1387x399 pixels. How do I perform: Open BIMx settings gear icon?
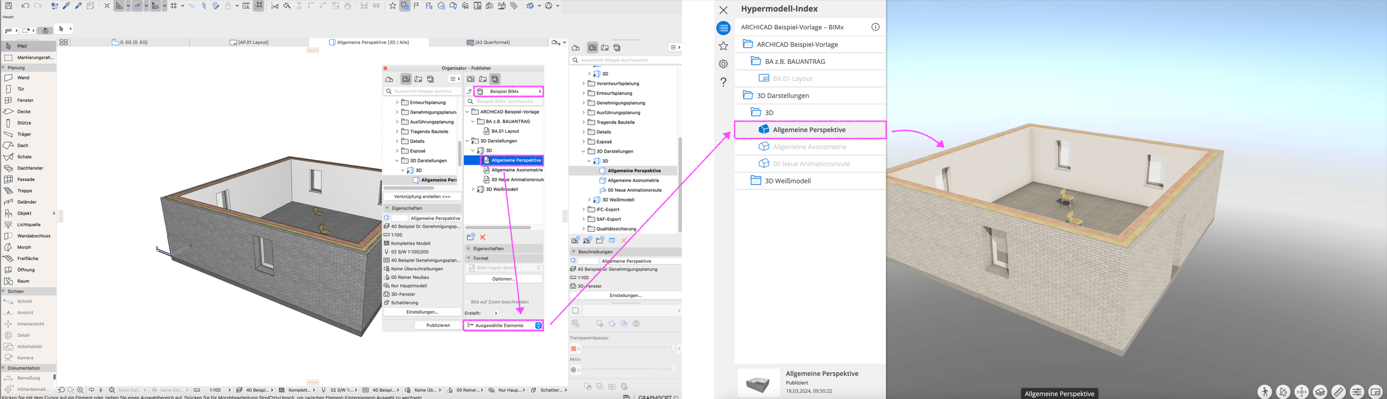coord(723,64)
